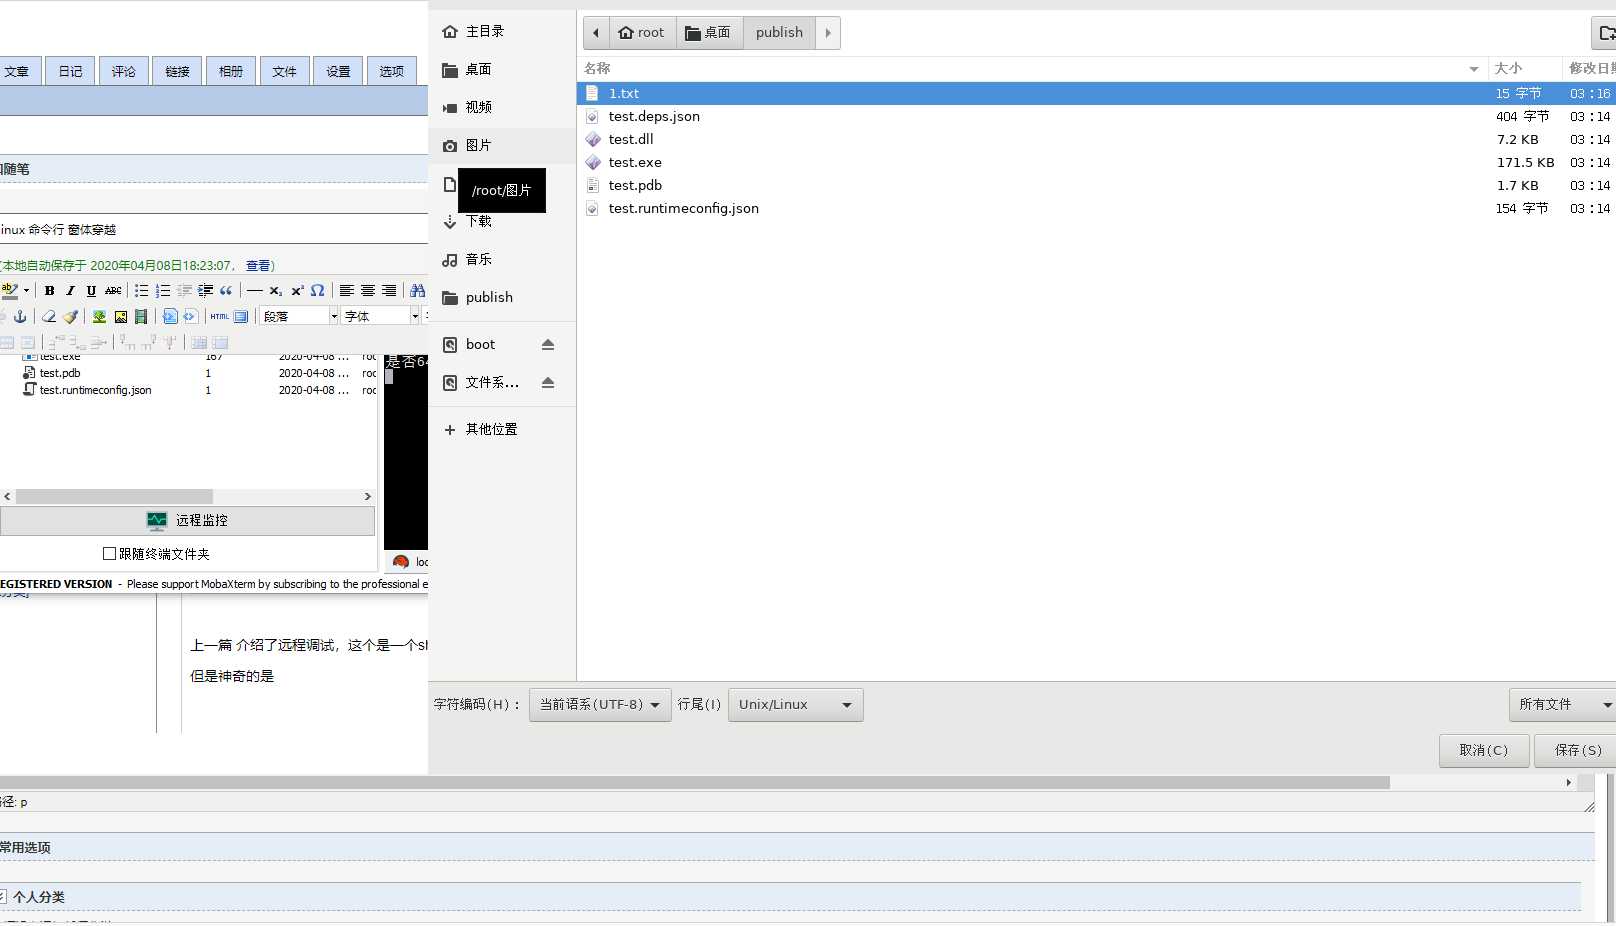Click the cleanup brush icon
The image size is (1616, 926).
[70, 316]
